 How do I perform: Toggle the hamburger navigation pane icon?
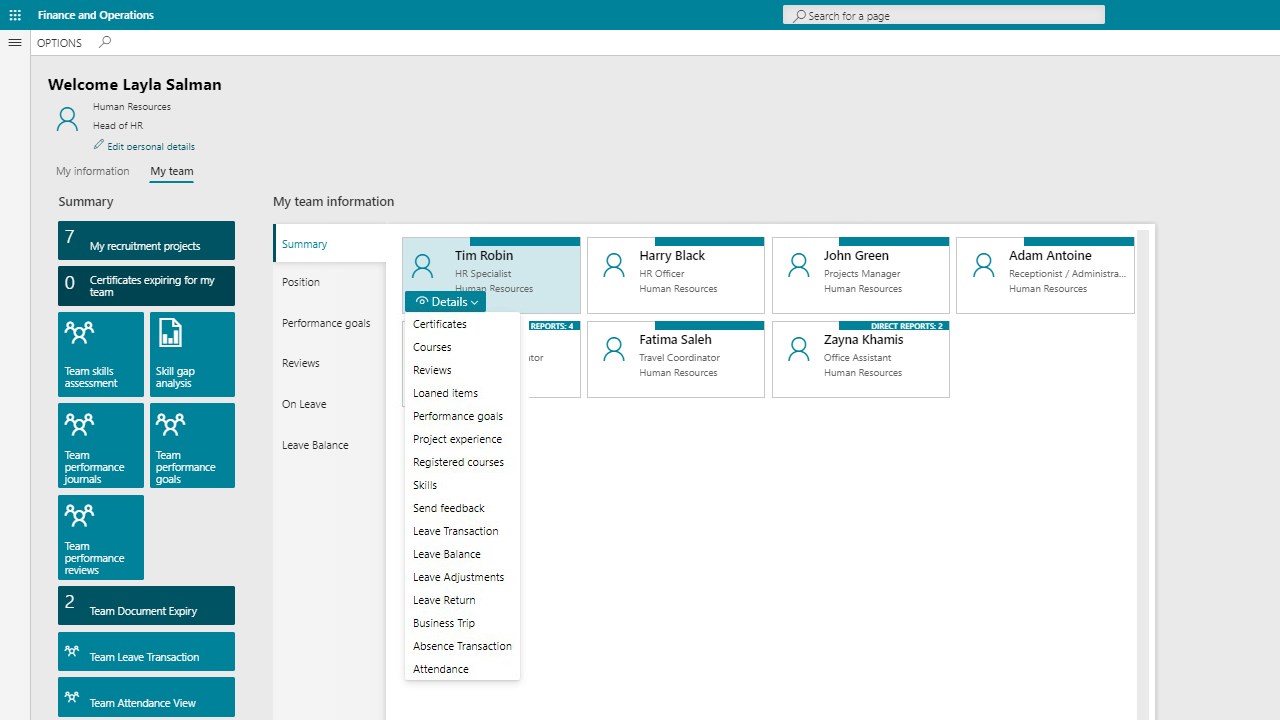(15, 43)
